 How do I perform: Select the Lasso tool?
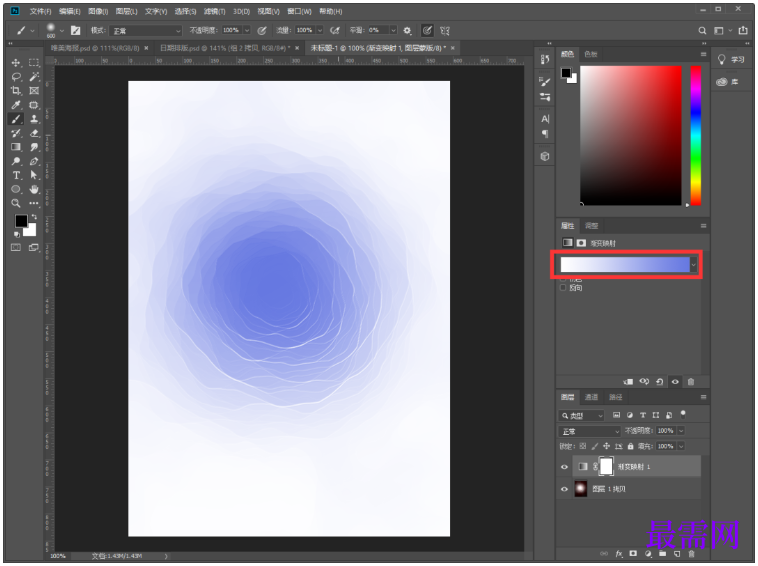(x=16, y=77)
